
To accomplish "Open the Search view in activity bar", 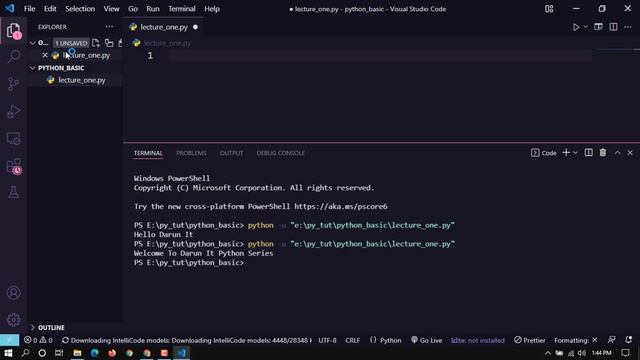I will [13, 56].
